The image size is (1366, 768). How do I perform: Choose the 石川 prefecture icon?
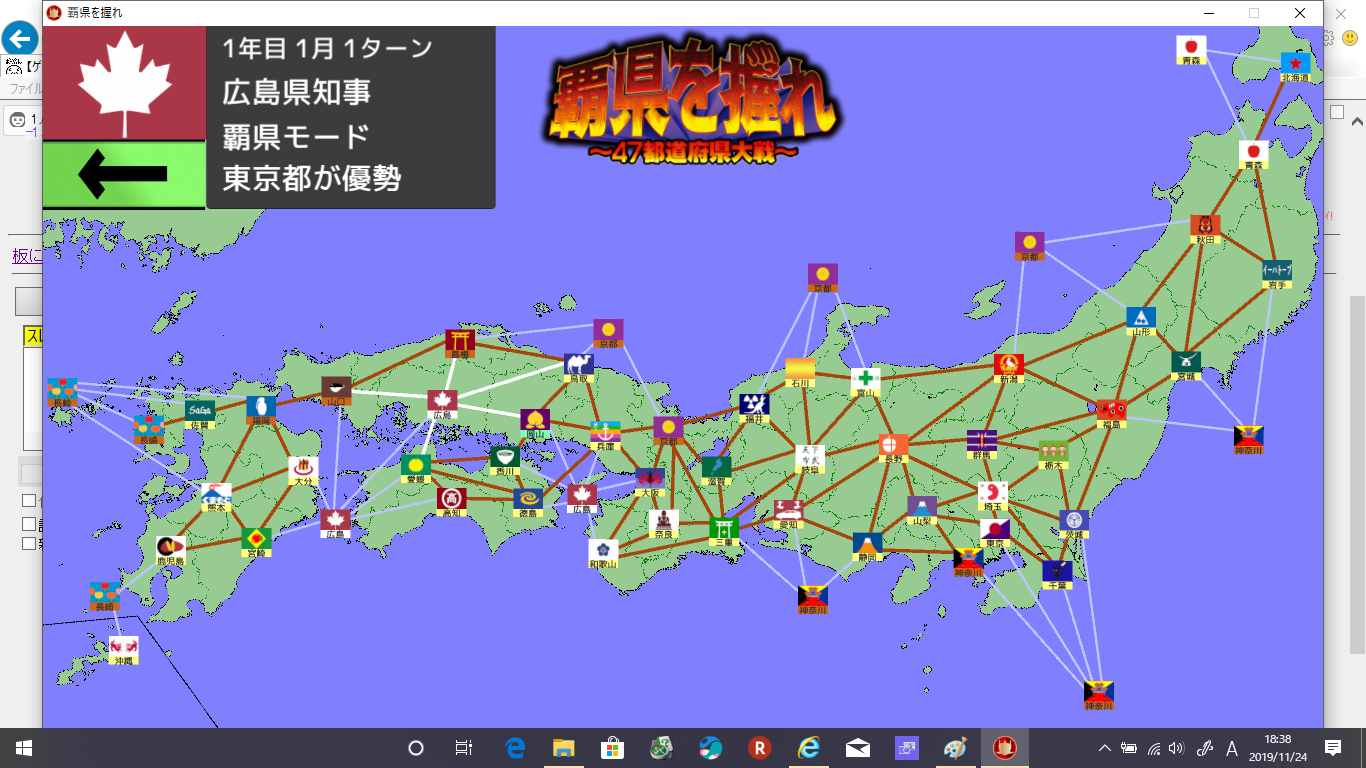click(800, 373)
